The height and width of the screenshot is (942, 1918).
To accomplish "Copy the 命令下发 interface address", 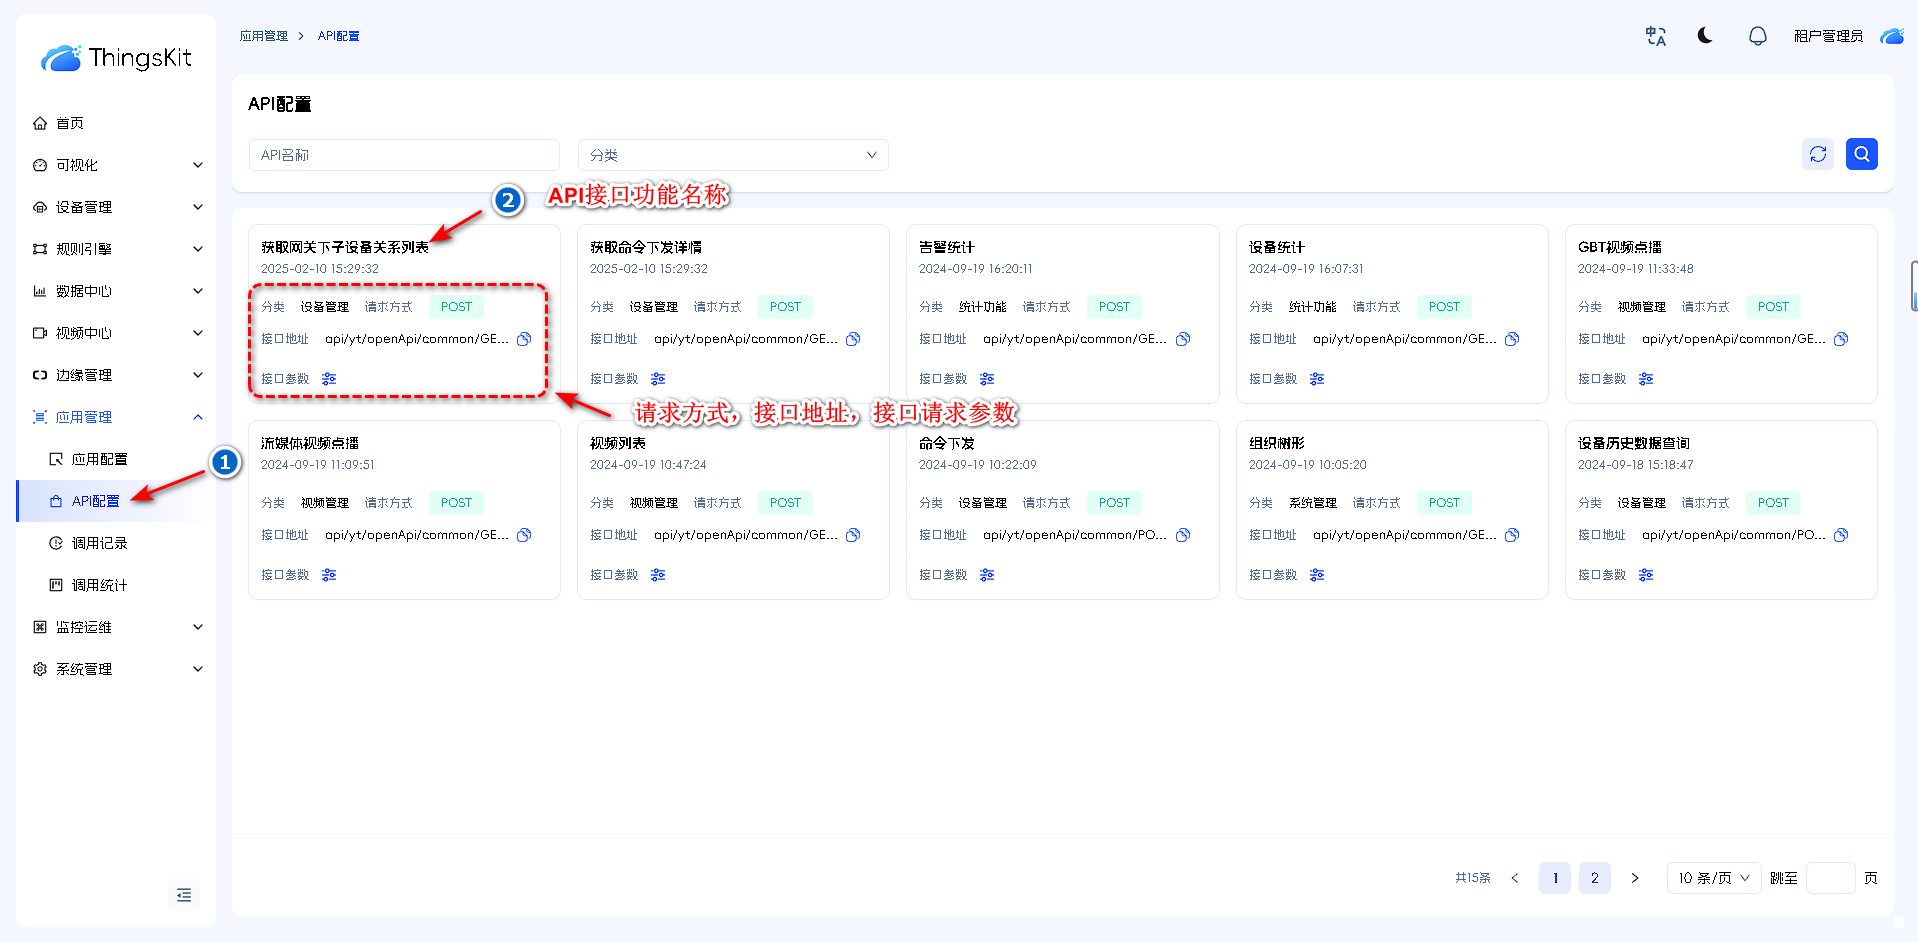I will 1183,535.
